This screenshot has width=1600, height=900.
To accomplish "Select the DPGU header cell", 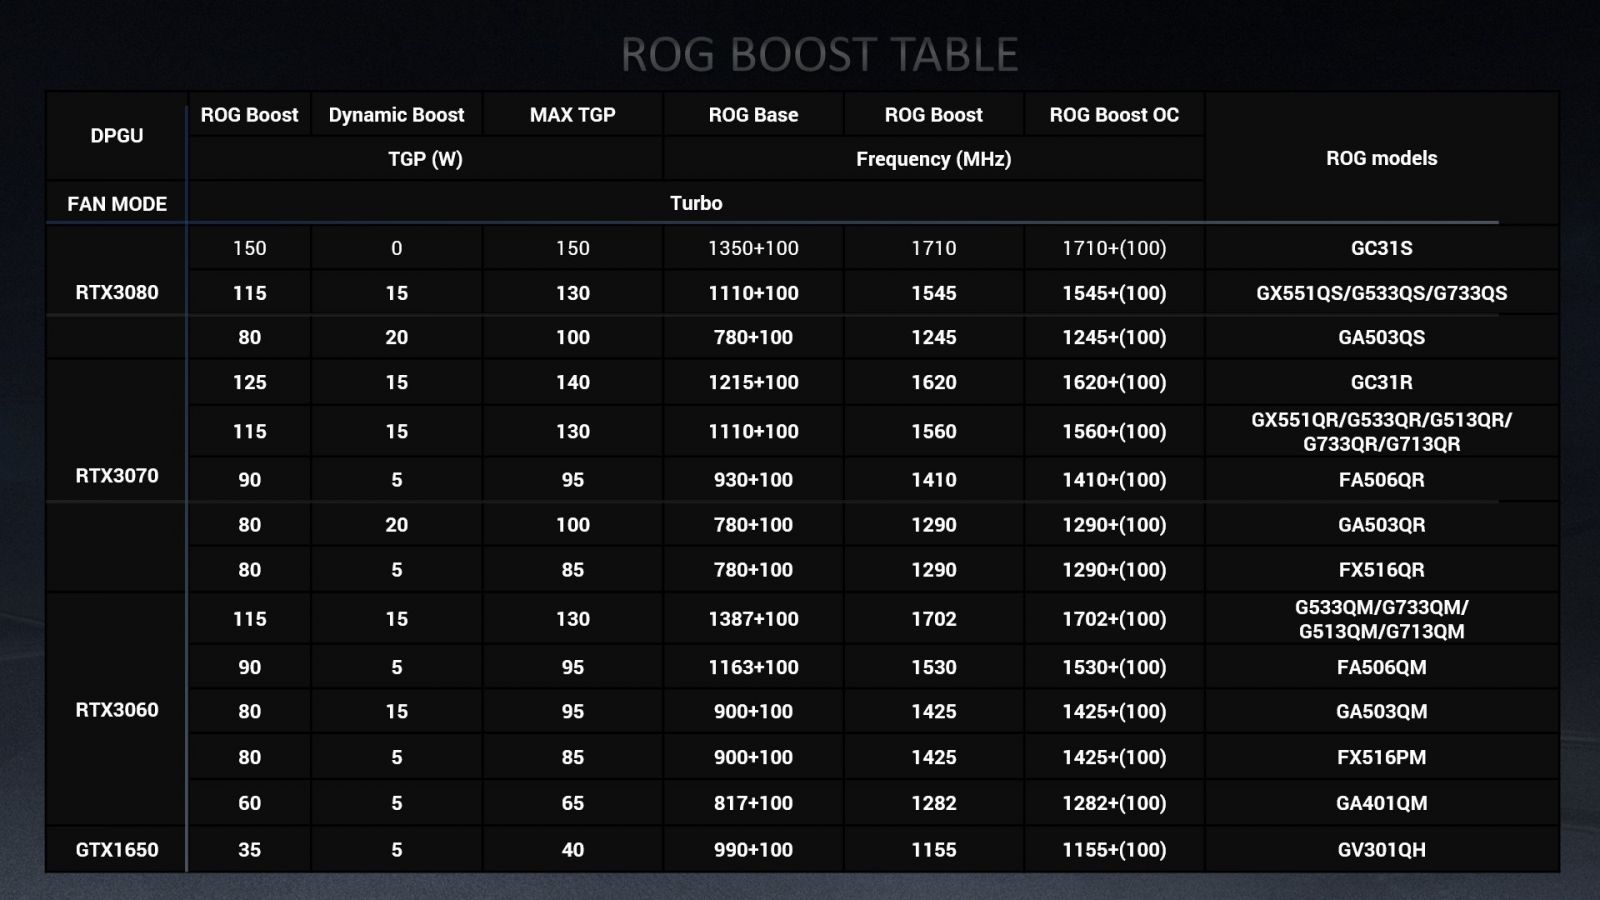I will click(117, 136).
